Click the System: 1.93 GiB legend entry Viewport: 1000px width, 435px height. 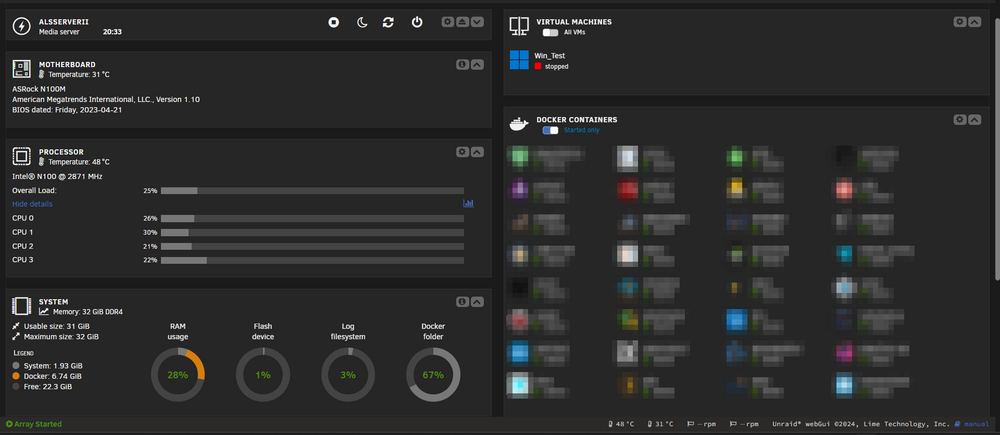[47, 366]
